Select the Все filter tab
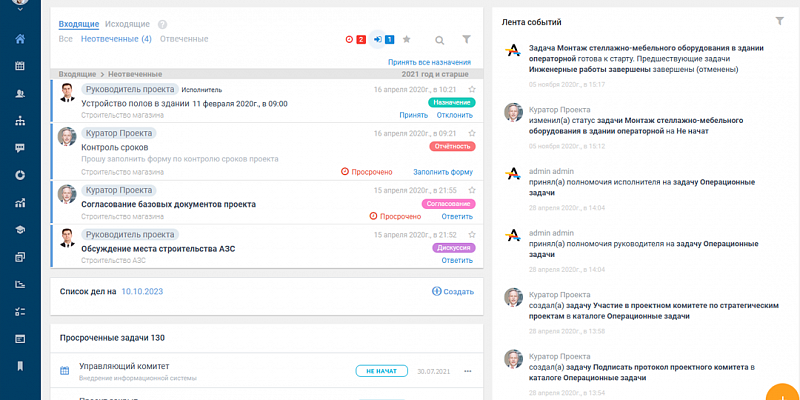 click(x=65, y=39)
